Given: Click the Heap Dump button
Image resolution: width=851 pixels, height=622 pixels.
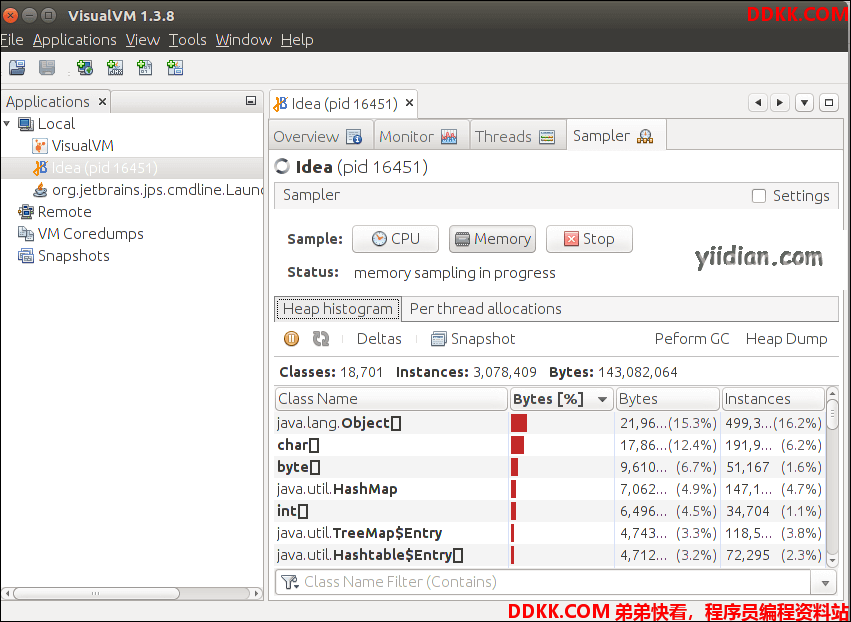Looking at the screenshot, I should (x=786, y=339).
